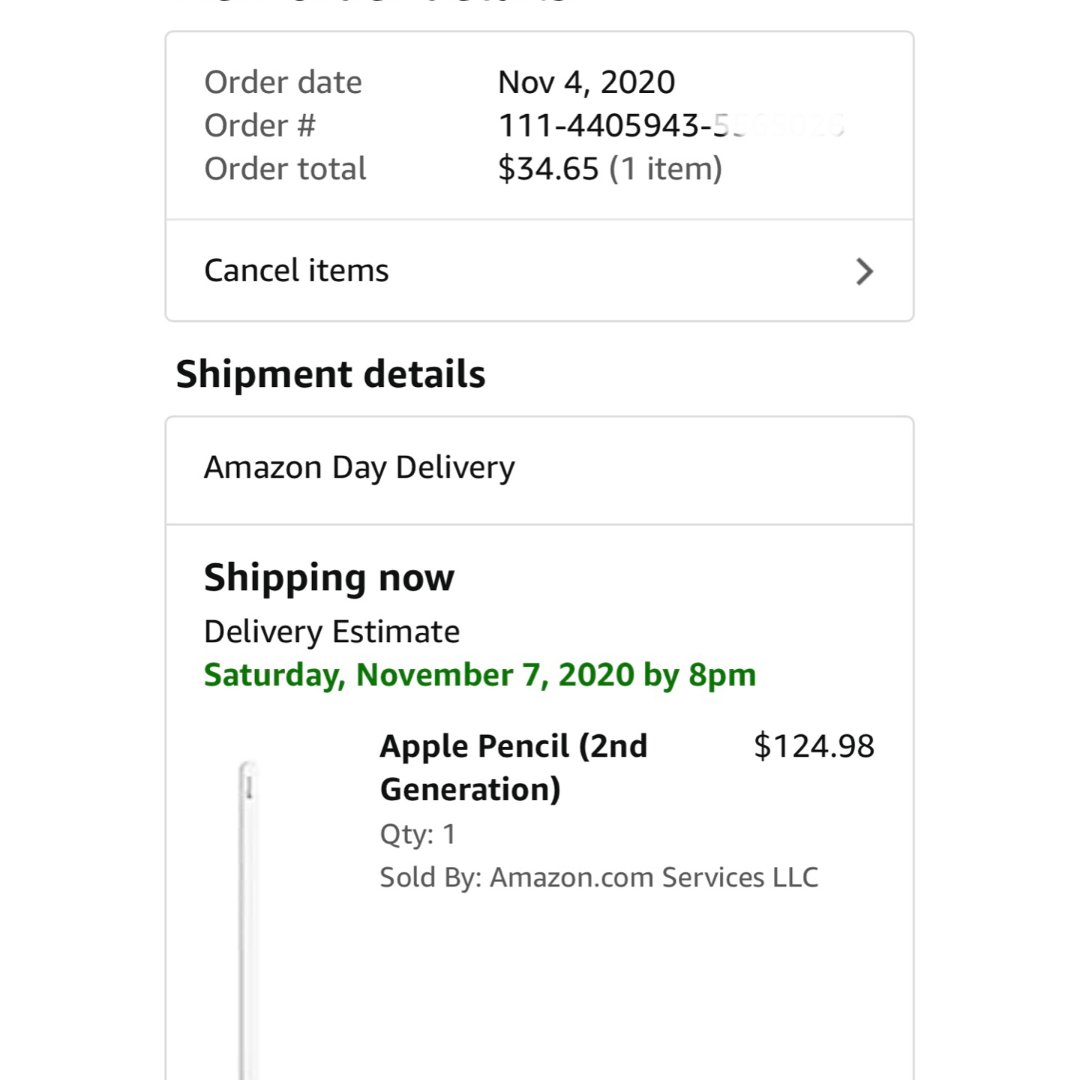Tap Sold By: Amazon.com Services LLC
The image size is (1080, 1080).
(x=599, y=878)
